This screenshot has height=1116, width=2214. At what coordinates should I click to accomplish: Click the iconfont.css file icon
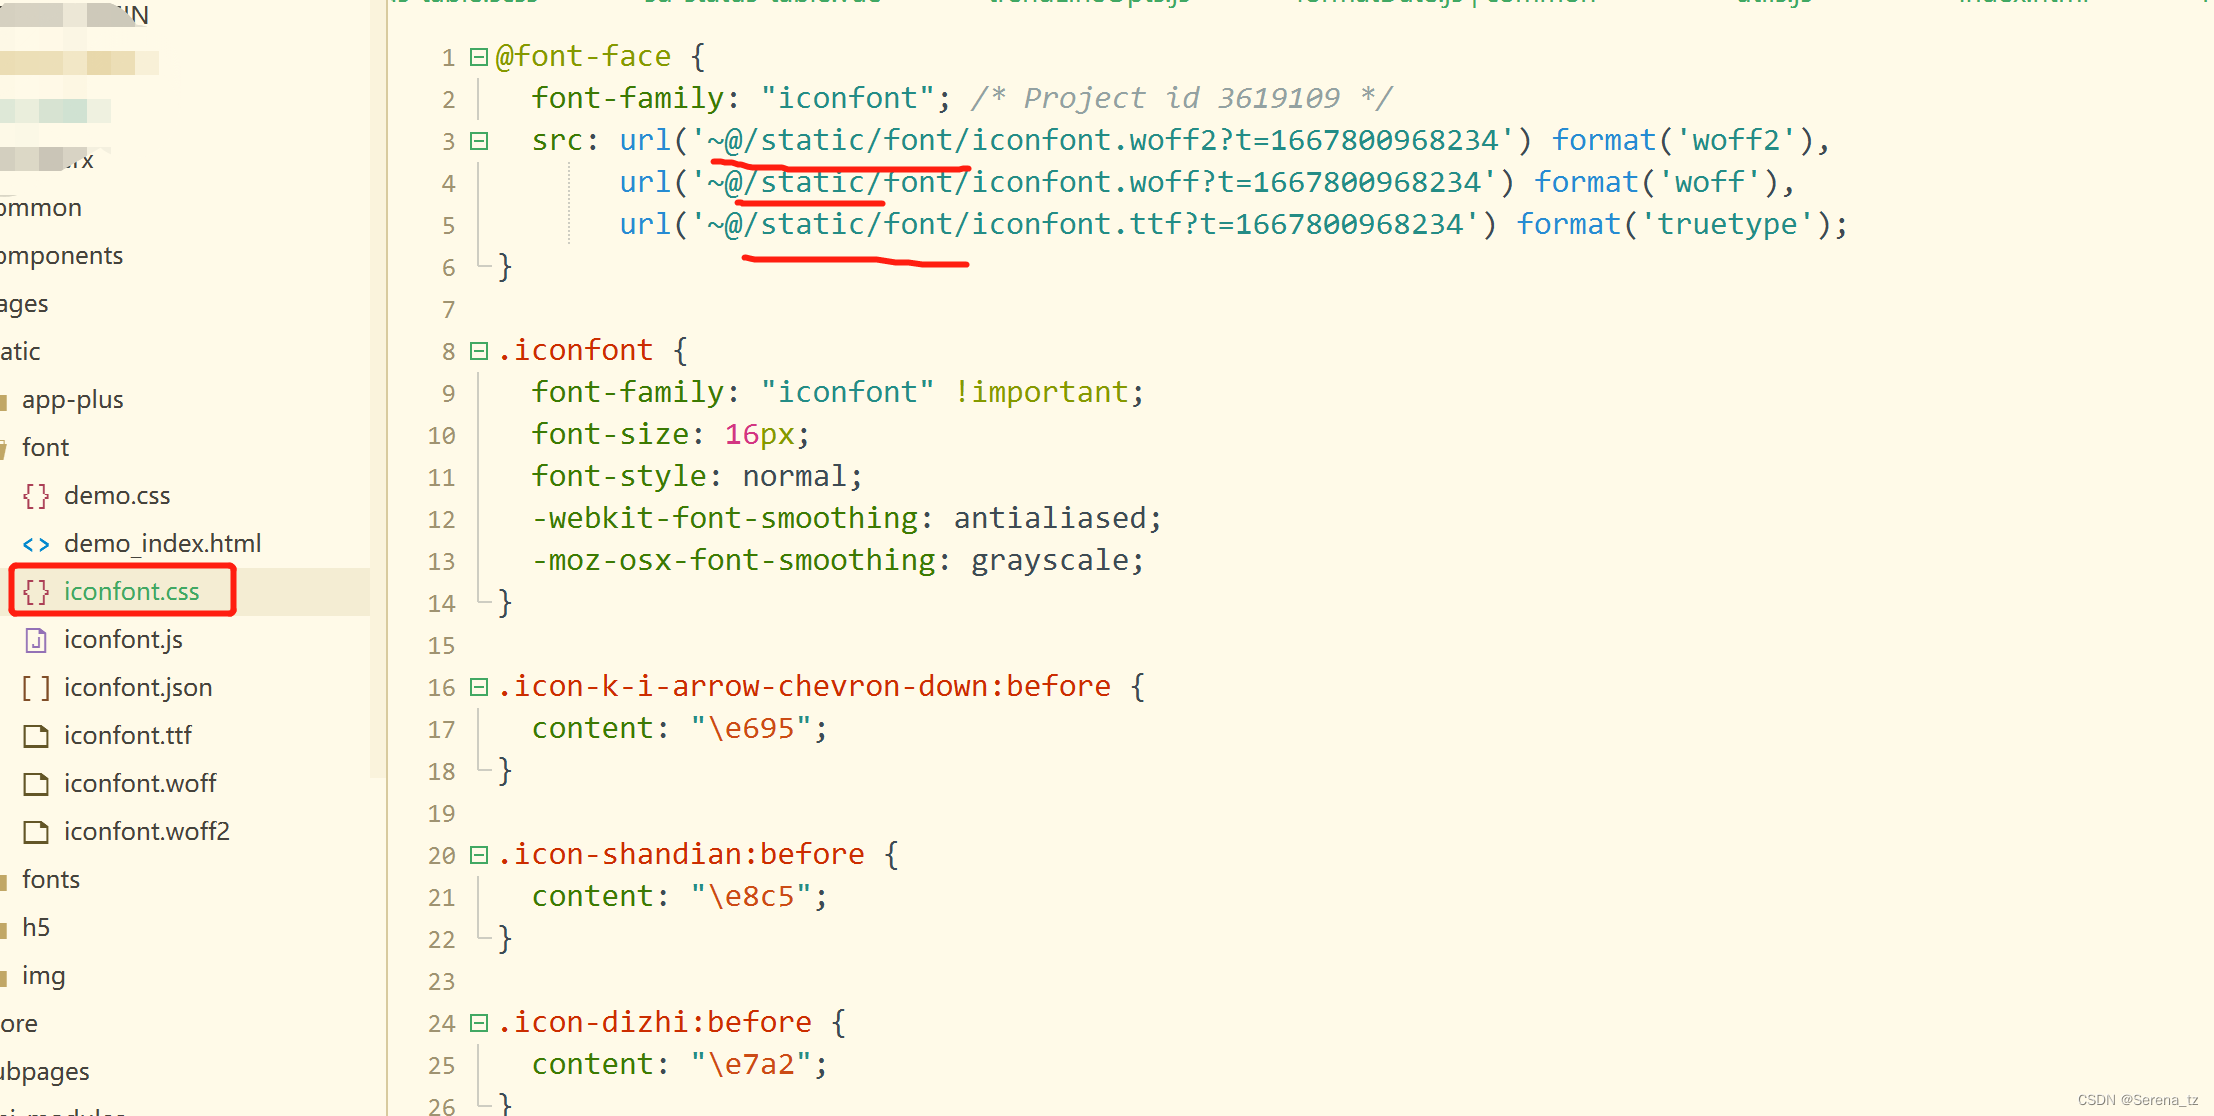(38, 589)
